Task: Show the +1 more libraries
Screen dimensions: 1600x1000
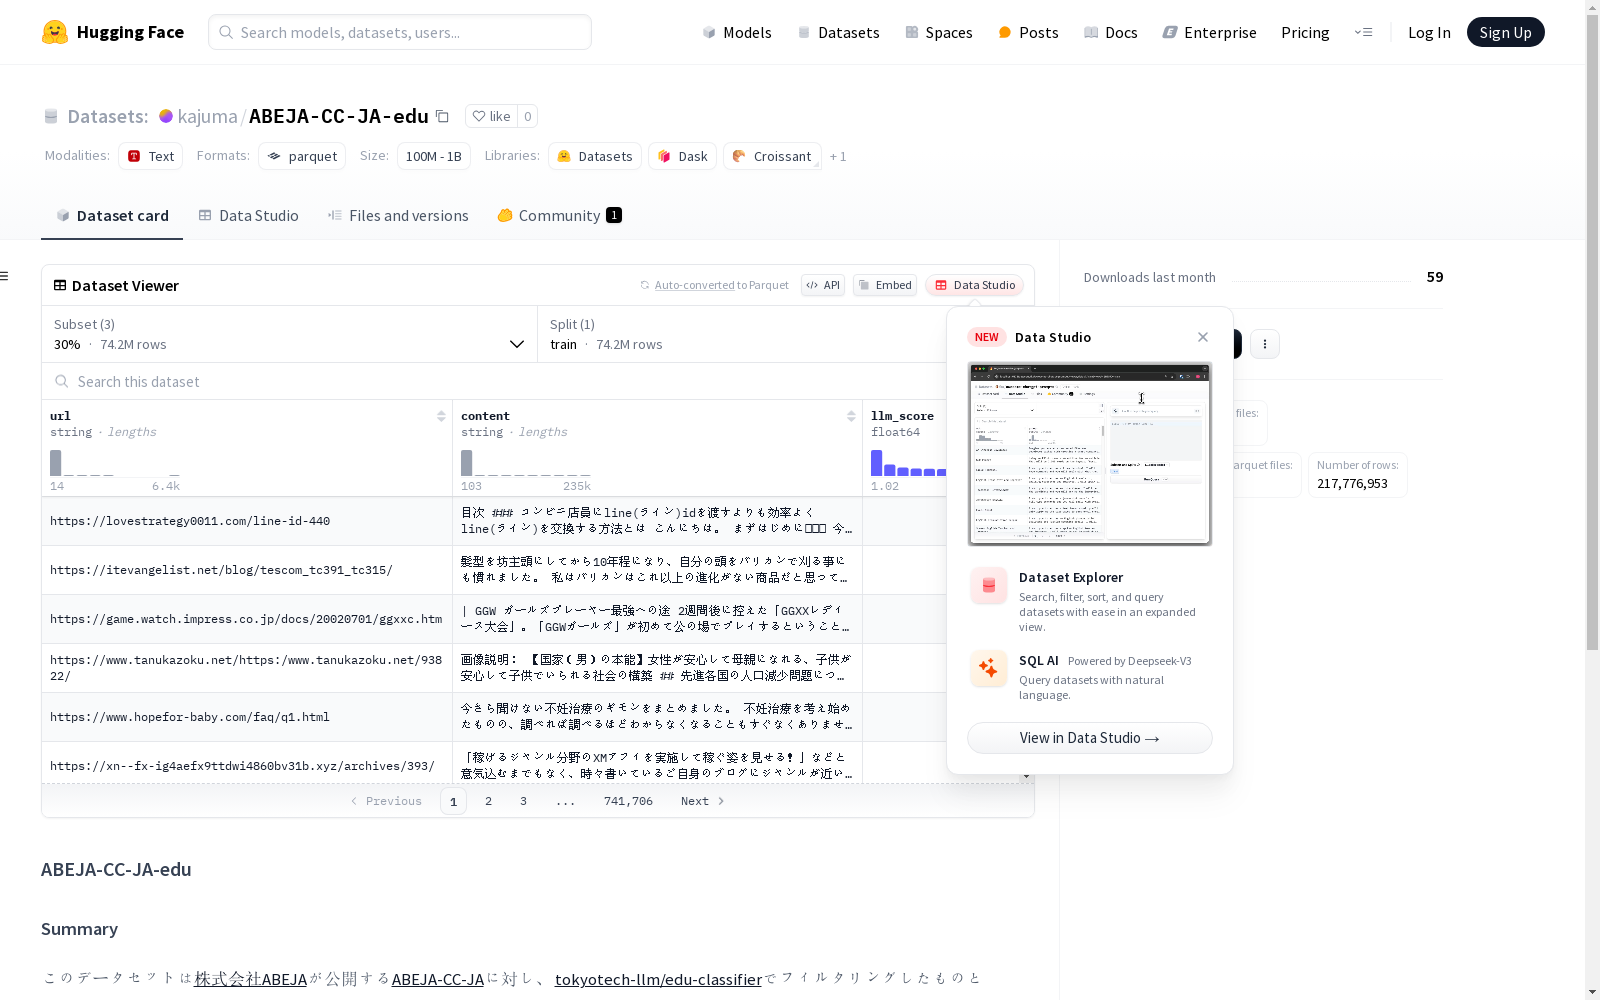Action: click(838, 156)
